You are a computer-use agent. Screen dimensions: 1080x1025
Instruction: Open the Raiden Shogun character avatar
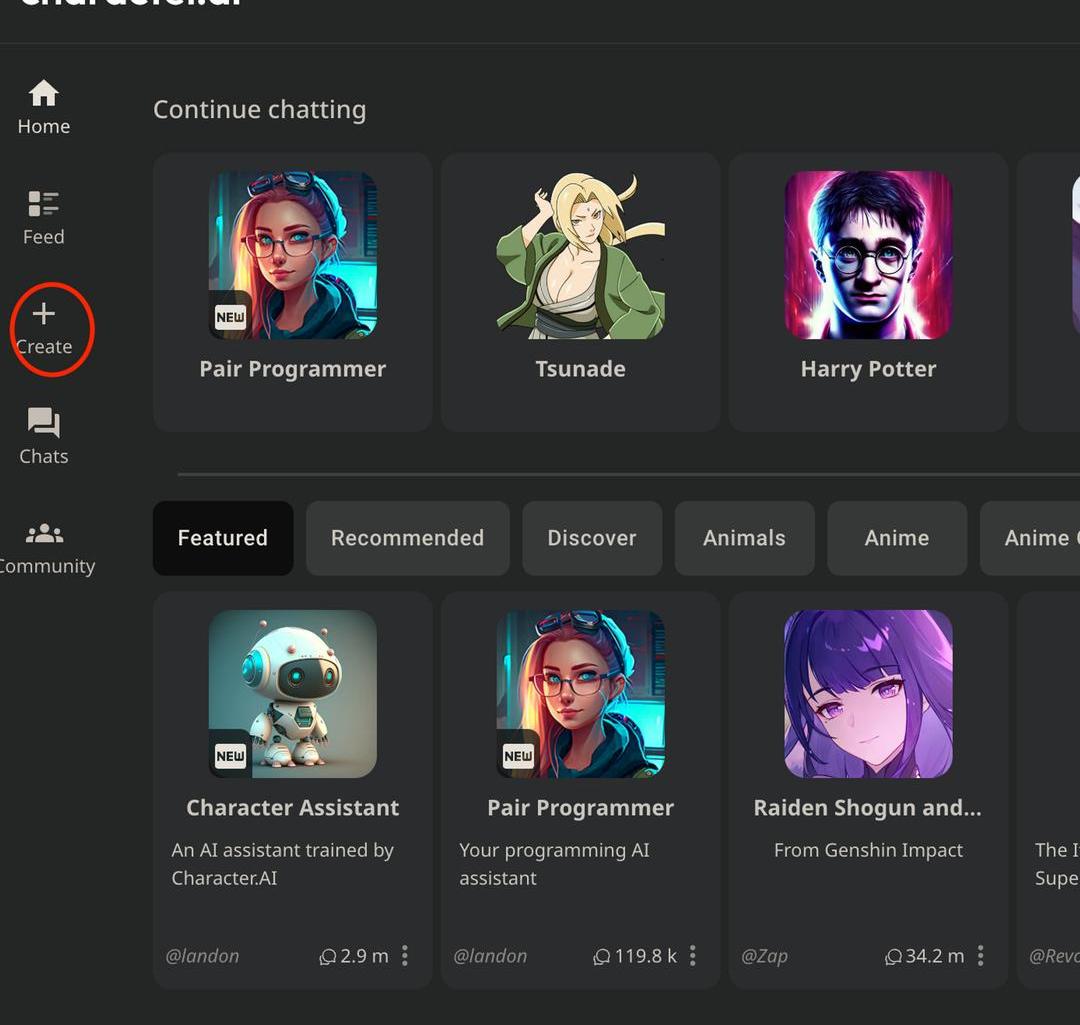click(x=868, y=694)
